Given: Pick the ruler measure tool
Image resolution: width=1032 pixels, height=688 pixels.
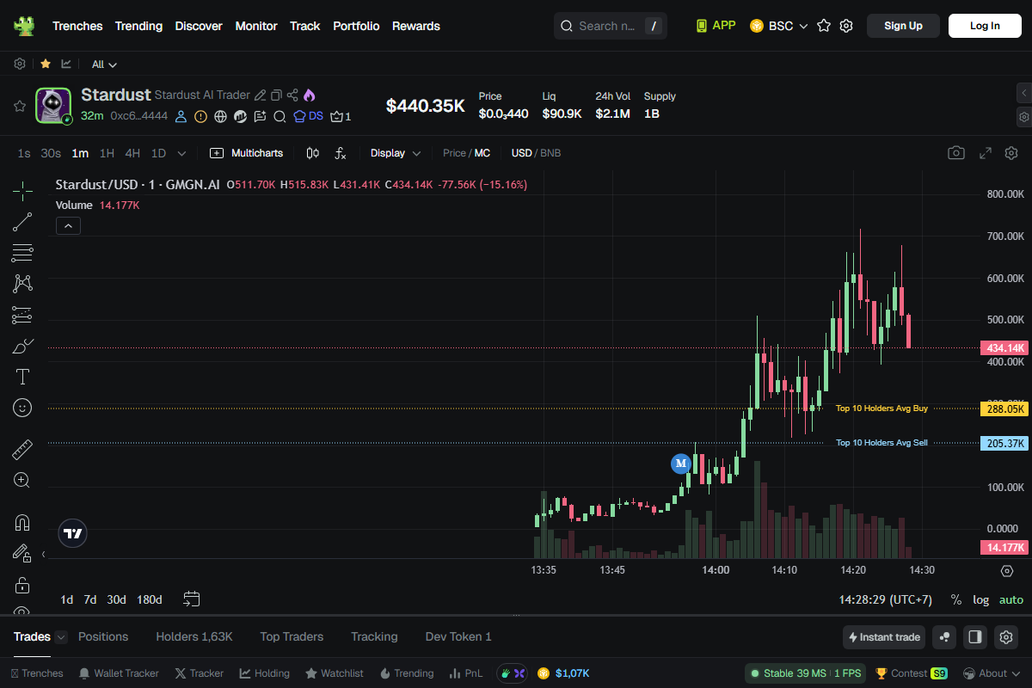Looking at the screenshot, I should 22,450.
